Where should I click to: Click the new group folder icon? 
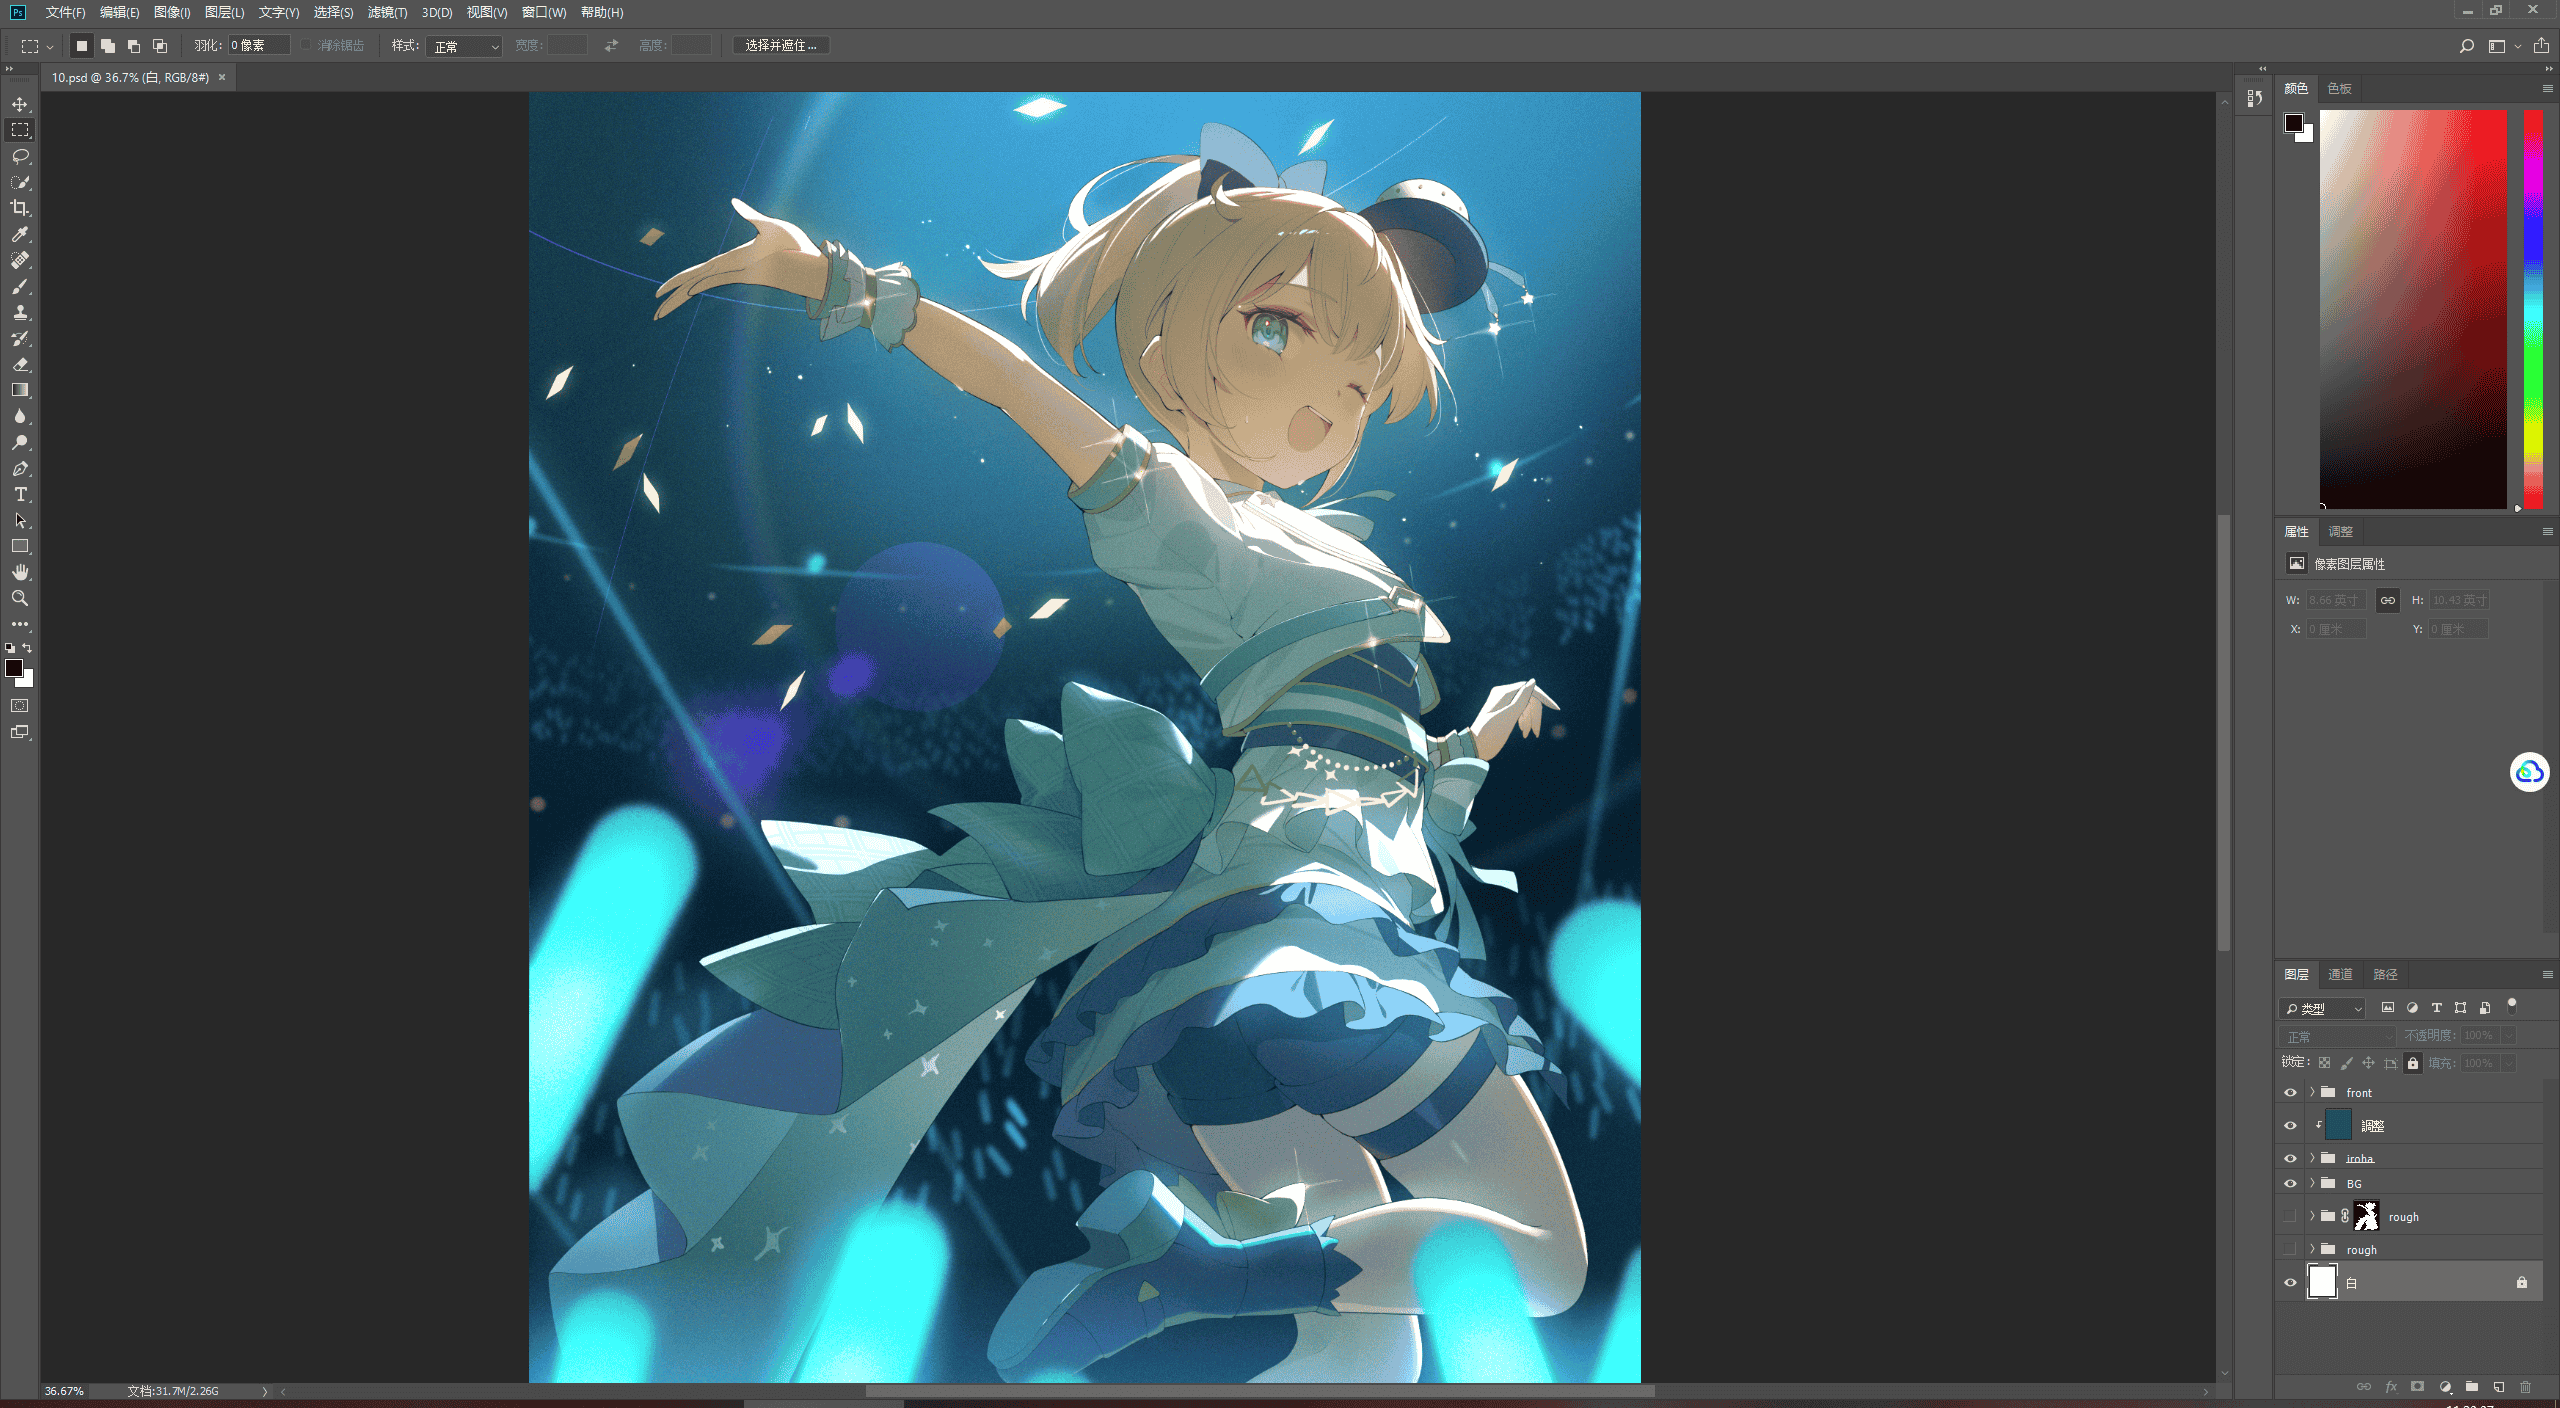pos(2472,1387)
